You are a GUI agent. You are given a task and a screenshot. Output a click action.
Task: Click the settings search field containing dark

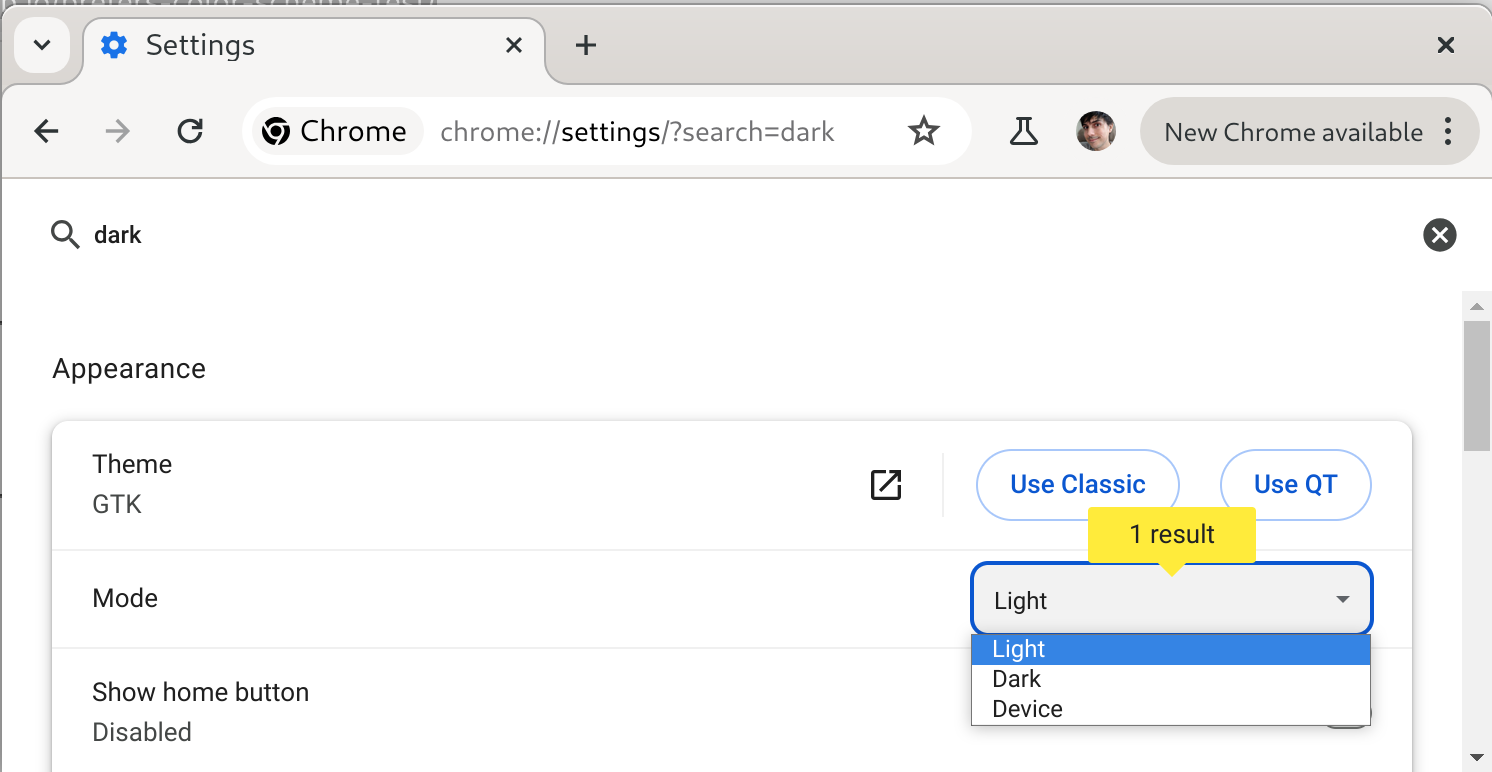(700, 235)
